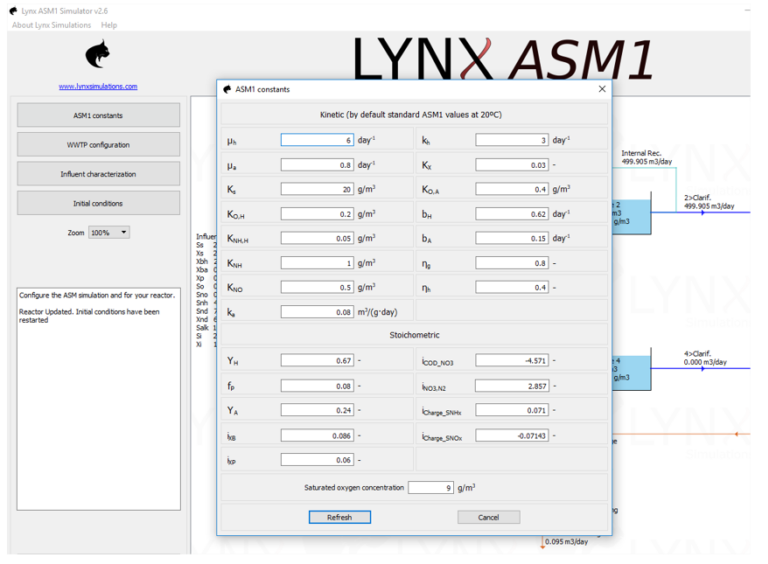Select the YA field with value 0.24
The image size is (768, 564).
point(317,410)
